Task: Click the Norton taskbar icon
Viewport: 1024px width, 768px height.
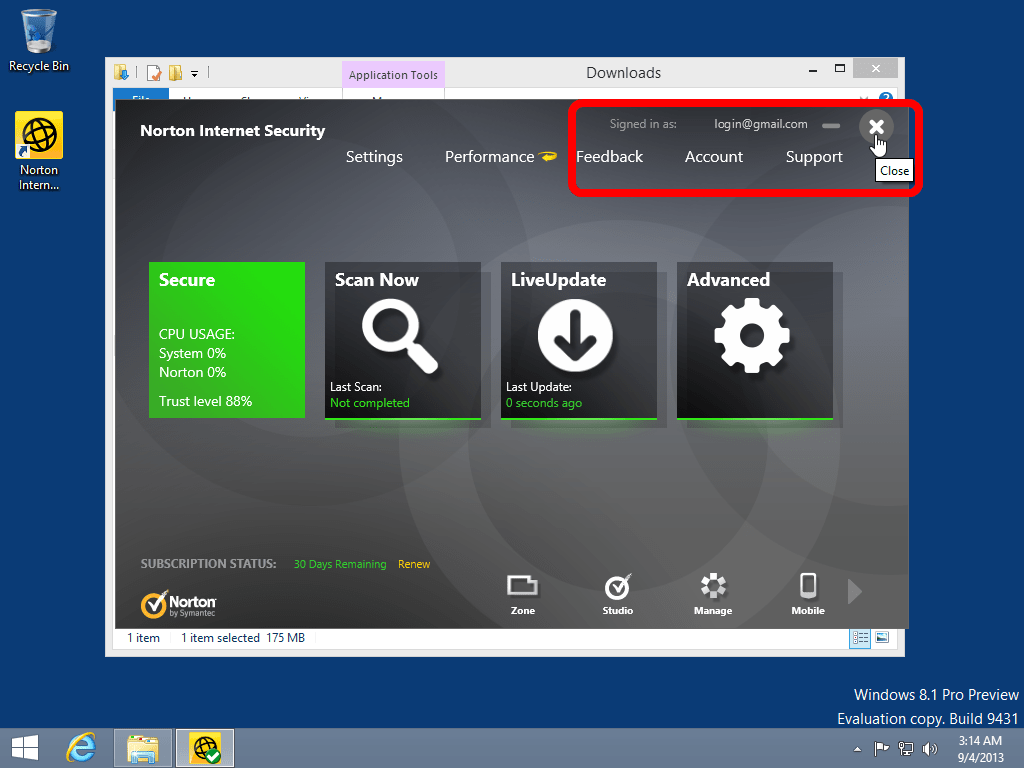Action: click(x=204, y=748)
